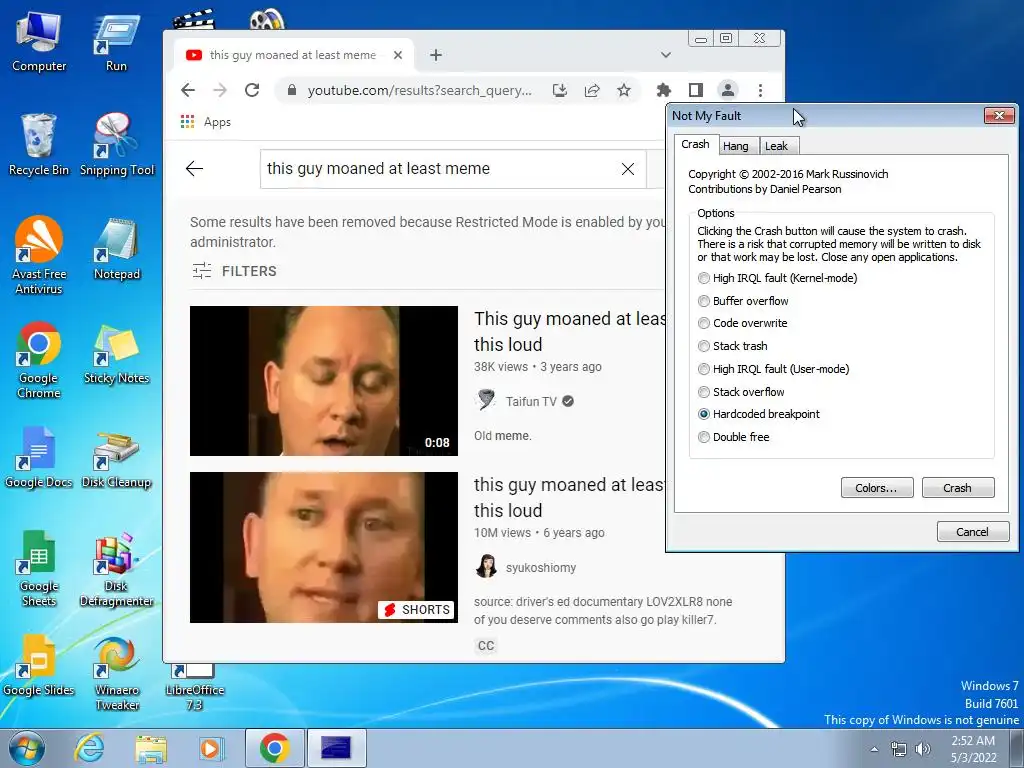Open Chrome extensions puzzle icon
The image size is (1024, 768).
point(664,90)
